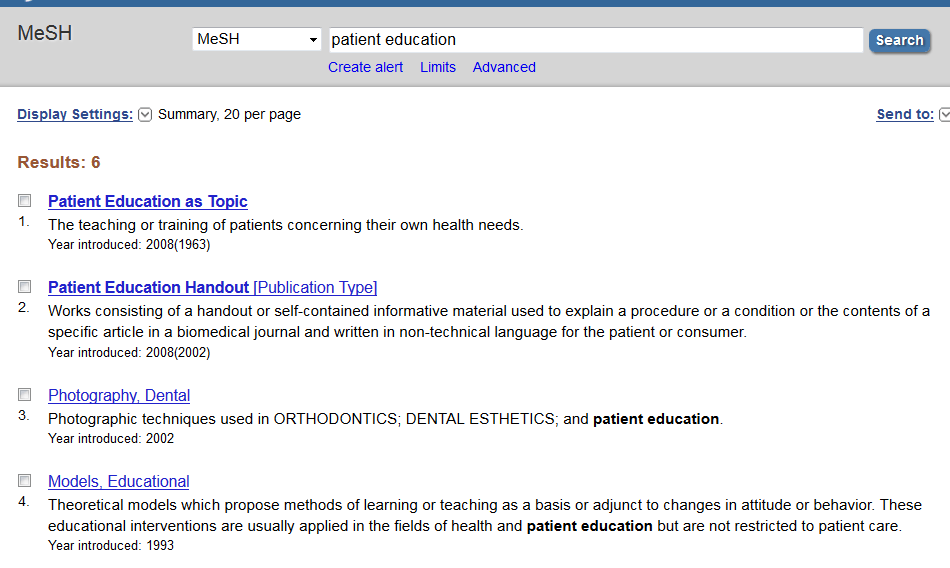Open the Limits link

[x=437, y=67]
